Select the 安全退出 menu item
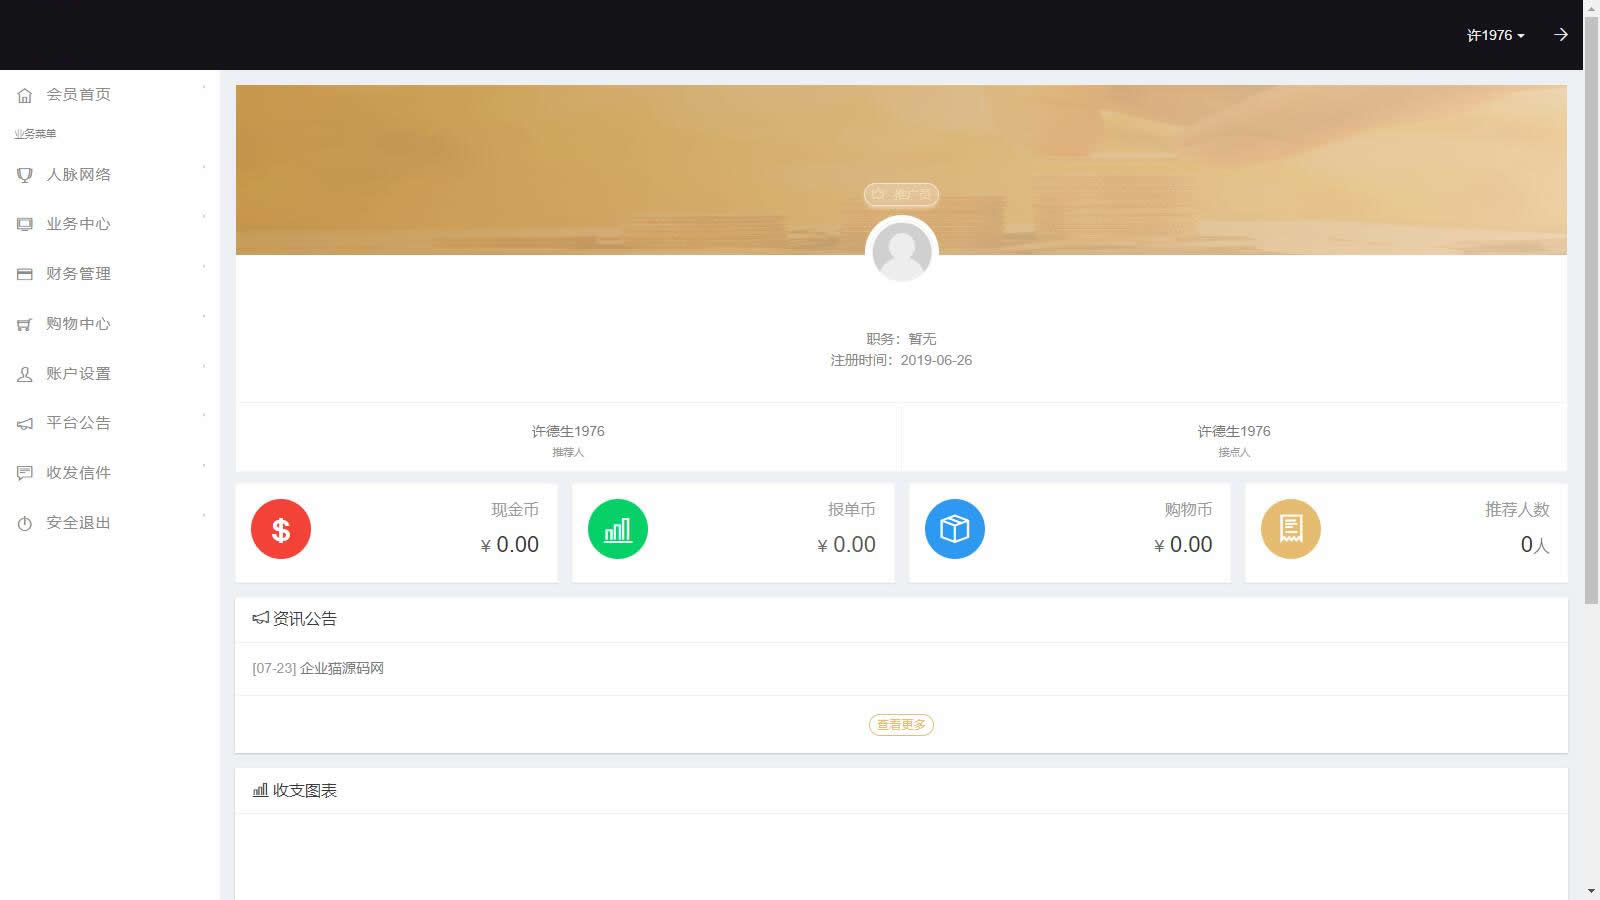The width and height of the screenshot is (1600, 900). click(75, 522)
